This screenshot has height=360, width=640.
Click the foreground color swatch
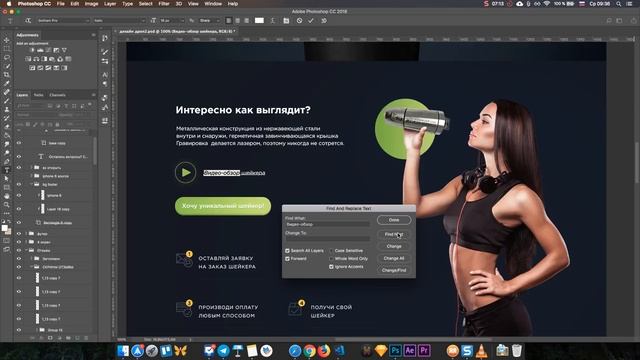pos(4,228)
